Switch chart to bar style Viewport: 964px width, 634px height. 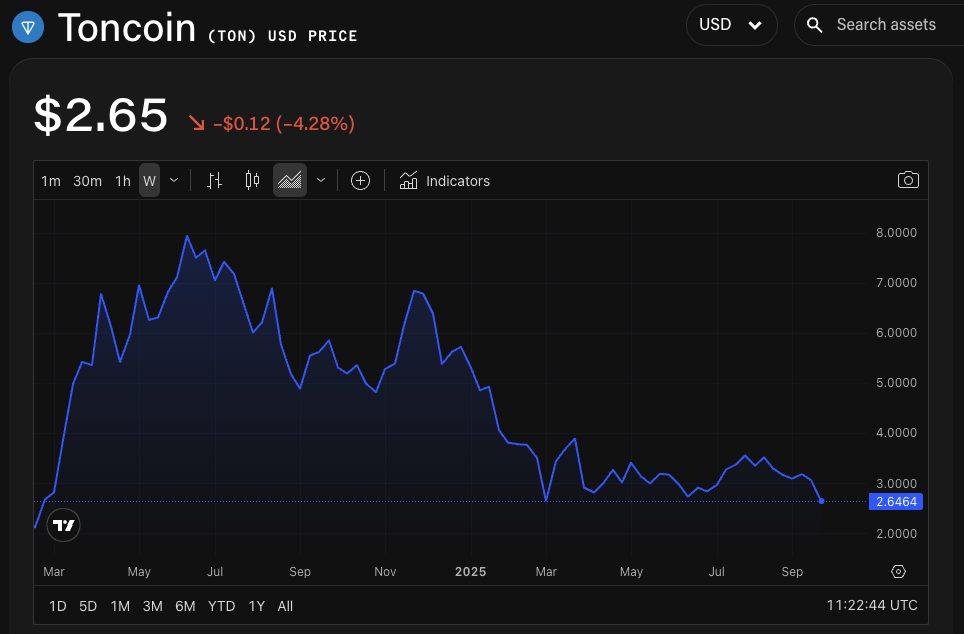[213, 181]
